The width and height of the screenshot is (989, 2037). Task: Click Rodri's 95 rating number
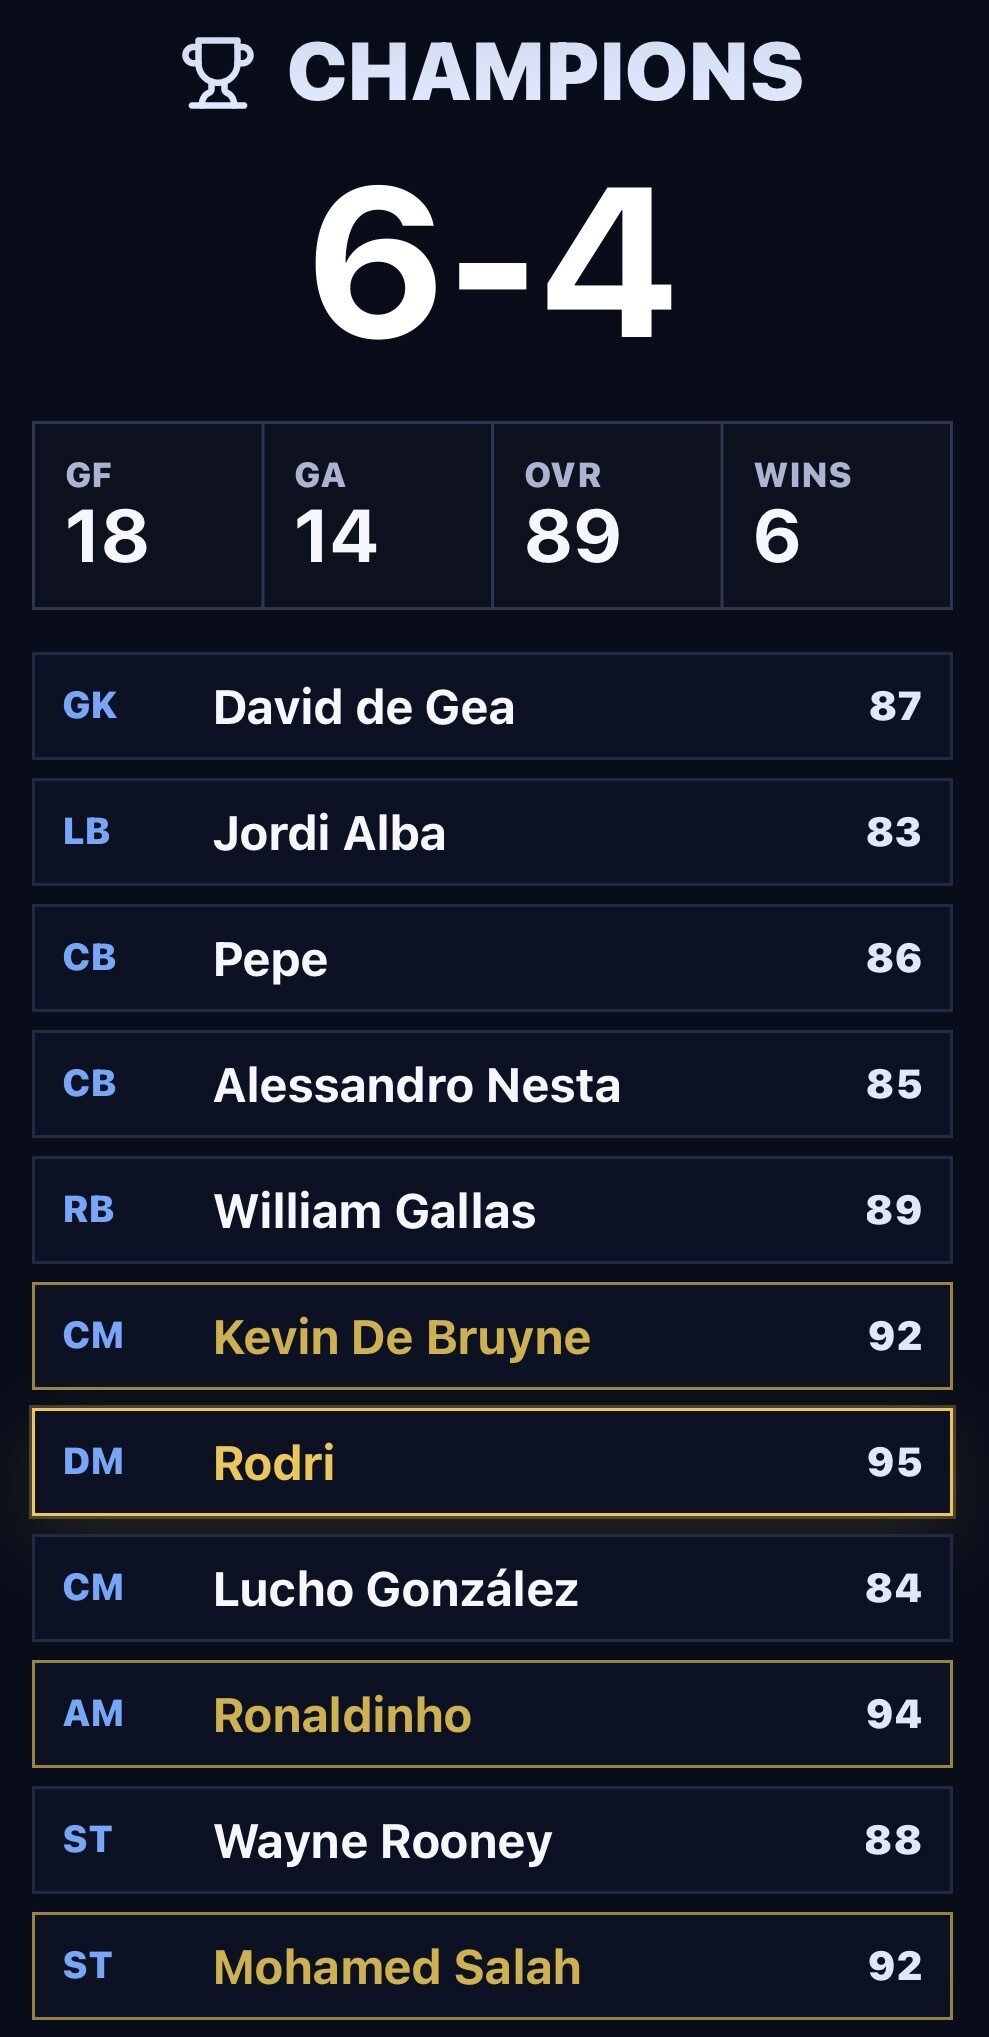point(894,1462)
